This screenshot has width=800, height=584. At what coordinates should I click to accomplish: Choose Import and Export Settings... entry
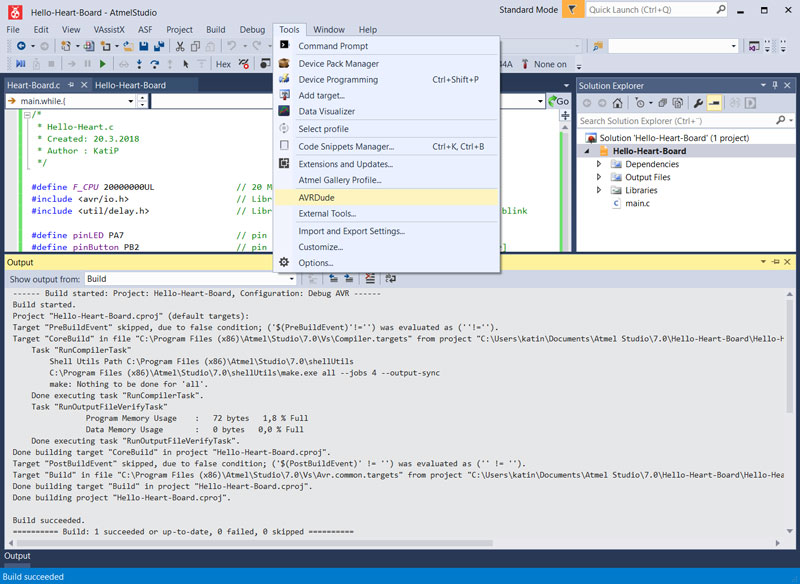click(387, 231)
